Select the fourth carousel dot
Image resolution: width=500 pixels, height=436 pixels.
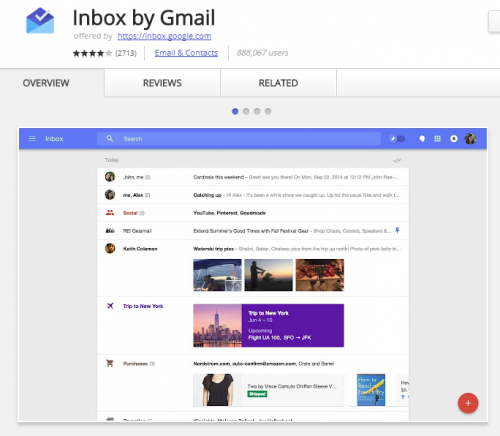point(268,111)
